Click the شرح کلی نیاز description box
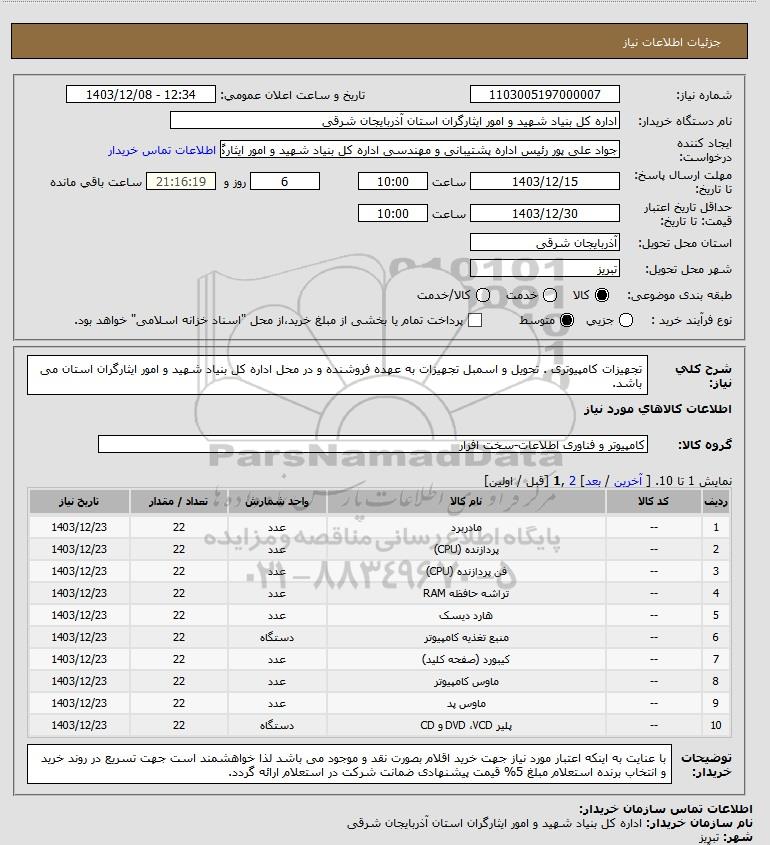 [337, 375]
